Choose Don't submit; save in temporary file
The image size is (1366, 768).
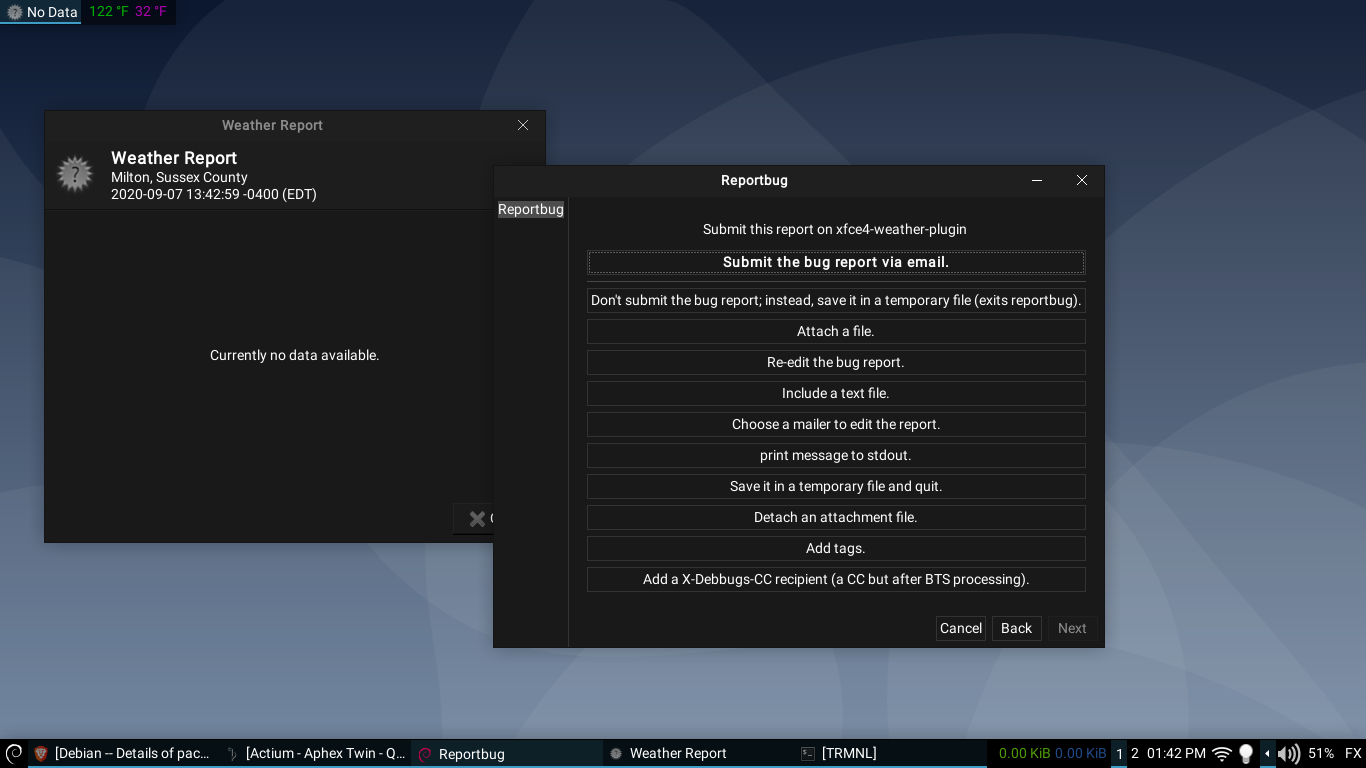tap(836, 300)
